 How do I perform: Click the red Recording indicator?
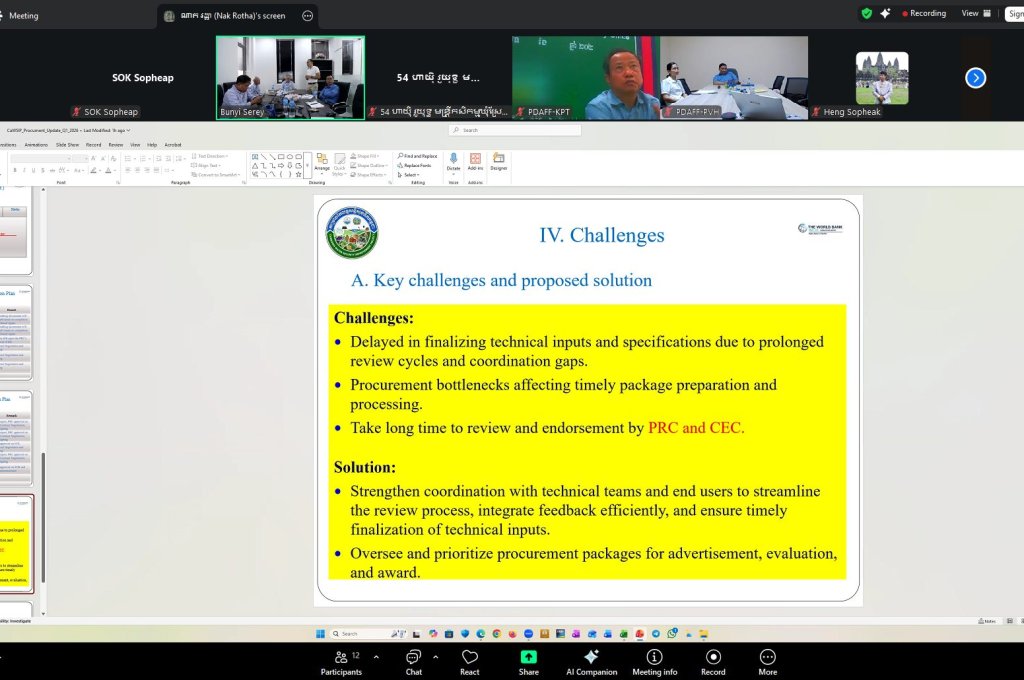click(x=924, y=13)
